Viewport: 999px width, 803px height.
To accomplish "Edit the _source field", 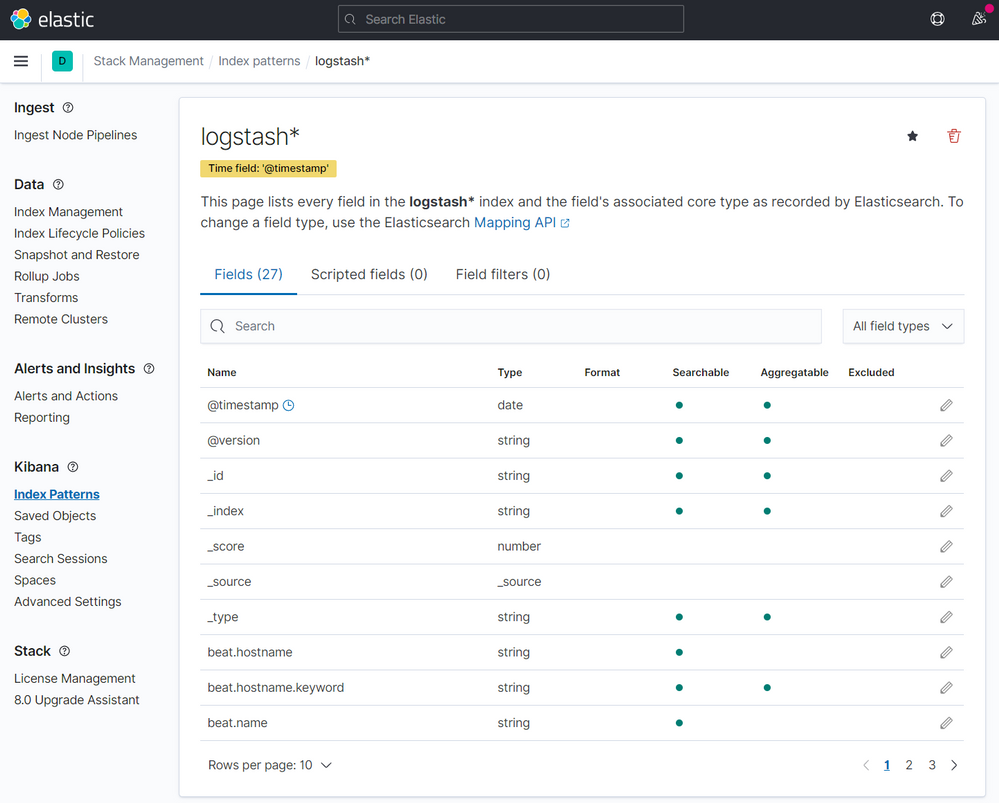I will [x=946, y=582].
